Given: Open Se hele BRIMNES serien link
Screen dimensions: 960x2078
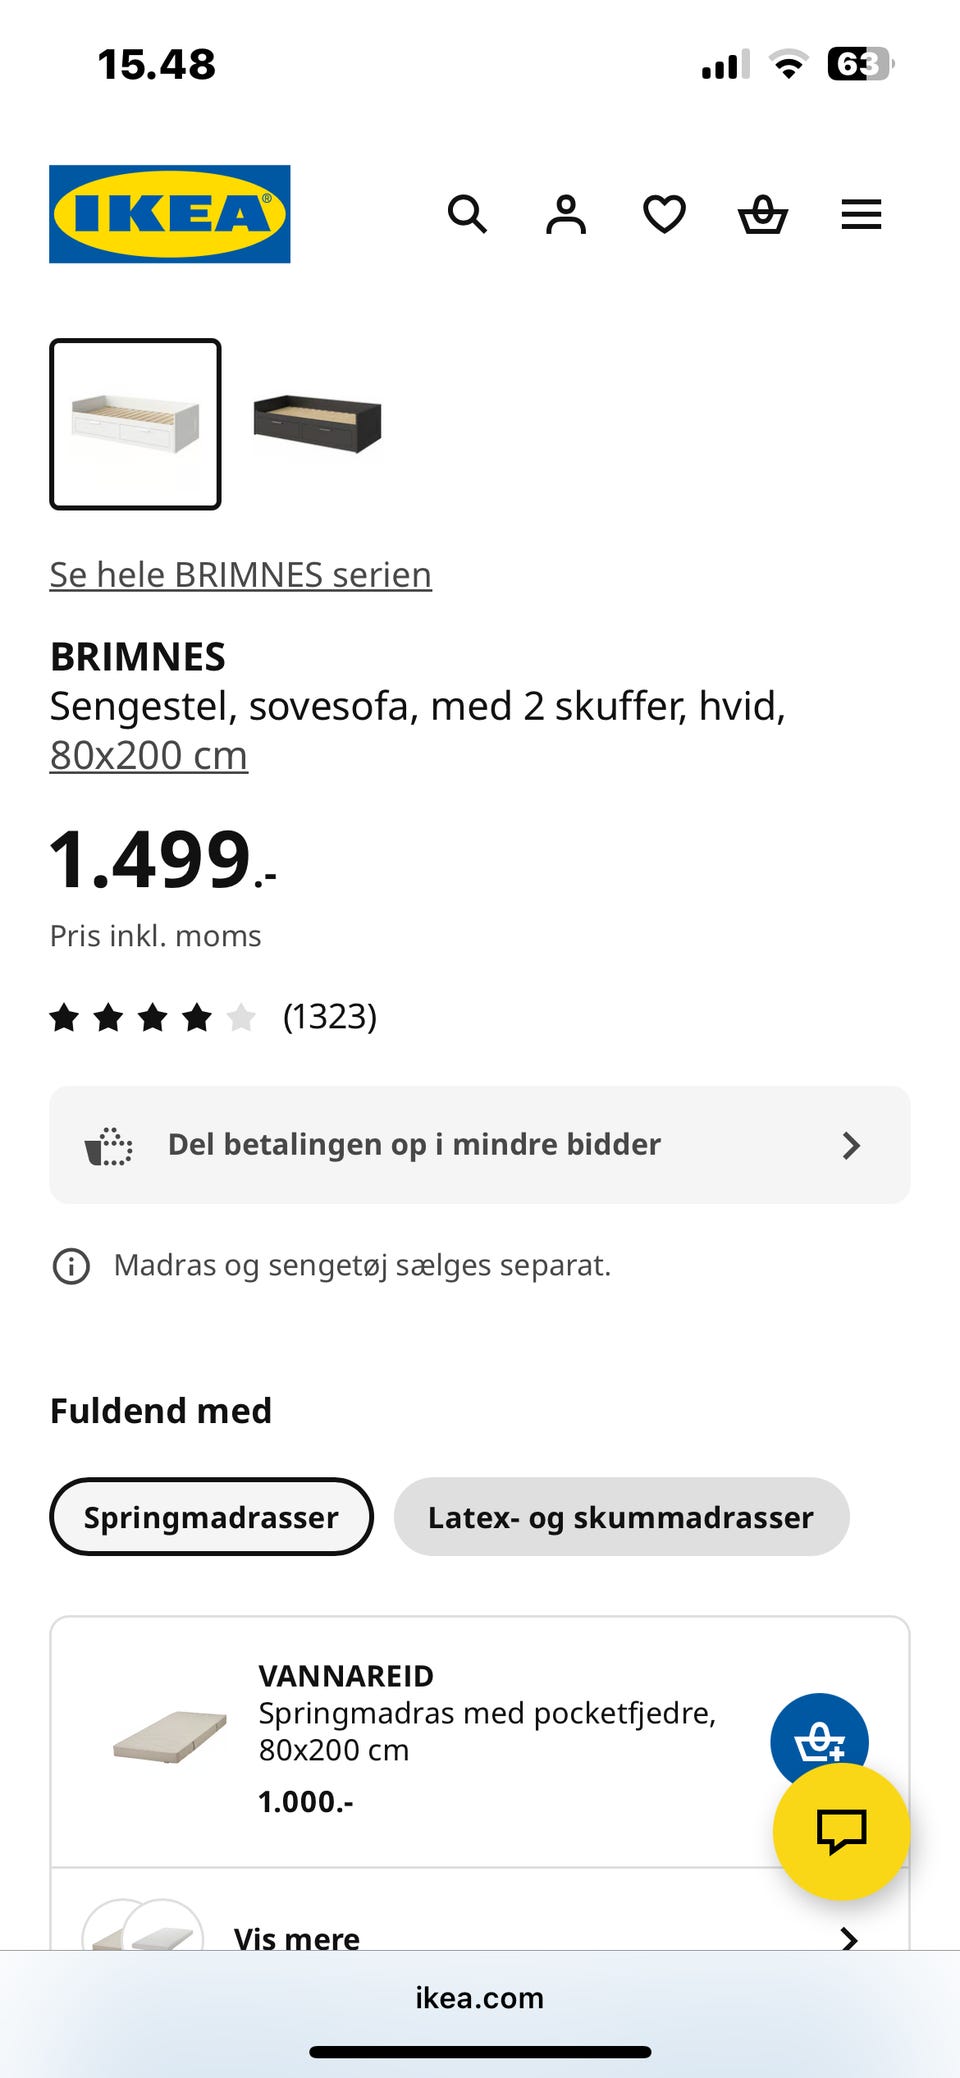Looking at the screenshot, I should point(241,575).
